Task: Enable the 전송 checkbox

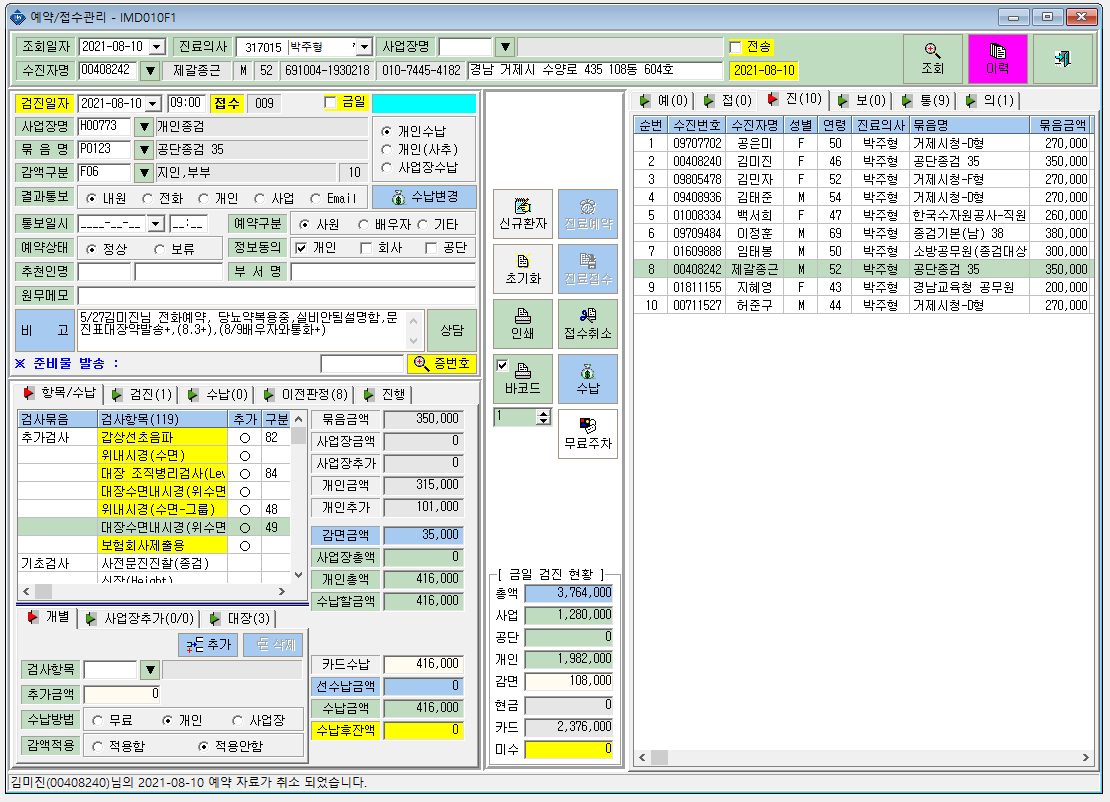Action: [x=736, y=47]
